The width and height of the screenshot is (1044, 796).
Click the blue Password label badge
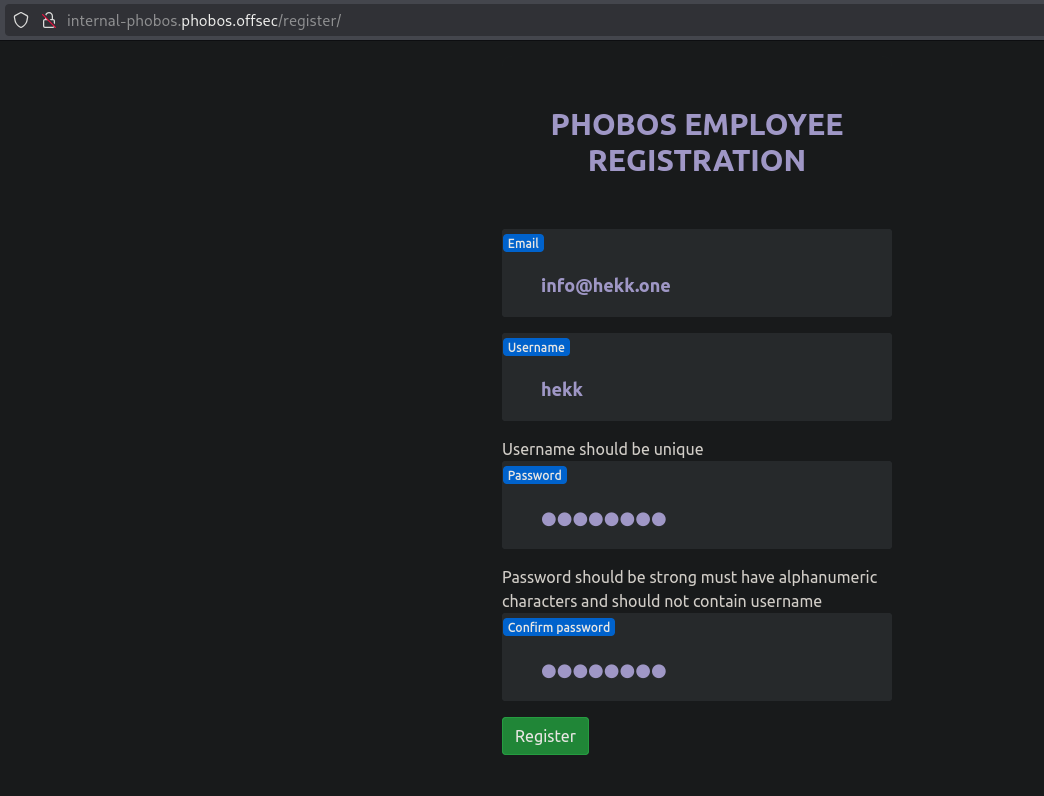[x=534, y=475]
